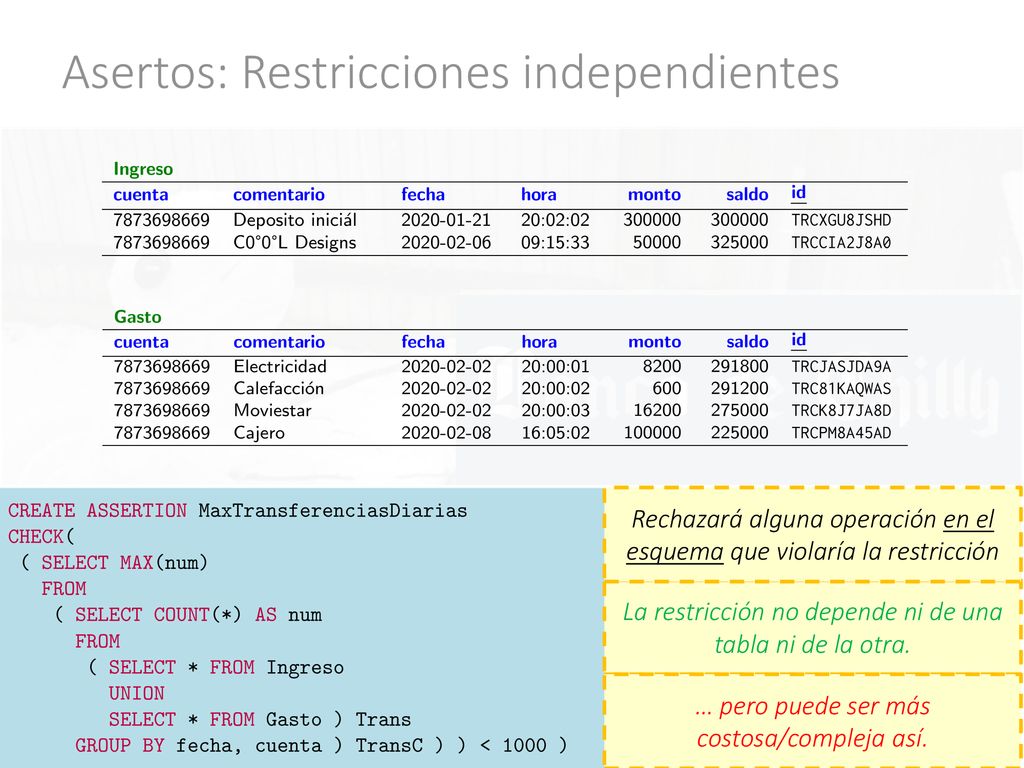Select the "Cajero" comment cell
The height and width of the screenshot is (768, 1024).
coord(259,433)
